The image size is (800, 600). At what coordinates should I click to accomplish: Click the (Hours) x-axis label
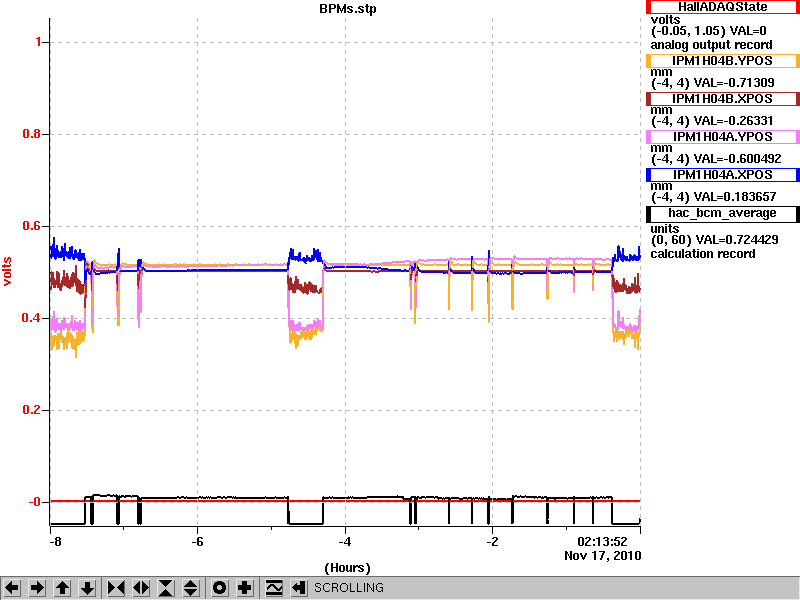(347, 568)
